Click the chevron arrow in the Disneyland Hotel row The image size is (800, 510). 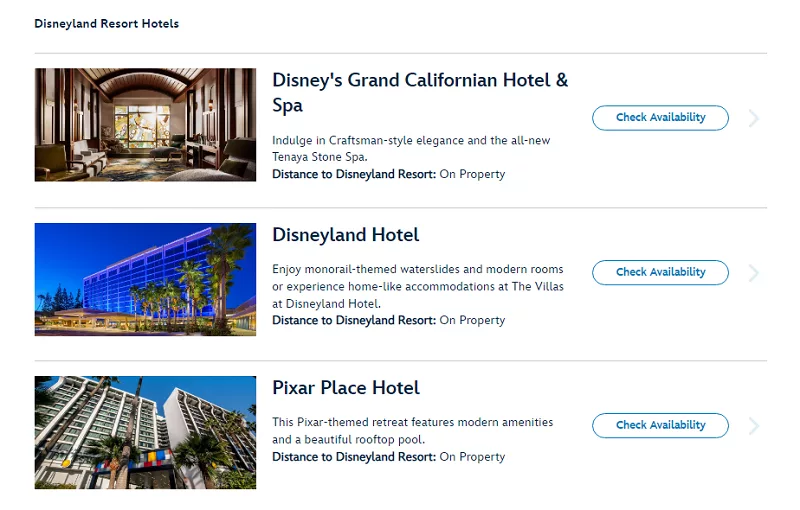point(754,273)
